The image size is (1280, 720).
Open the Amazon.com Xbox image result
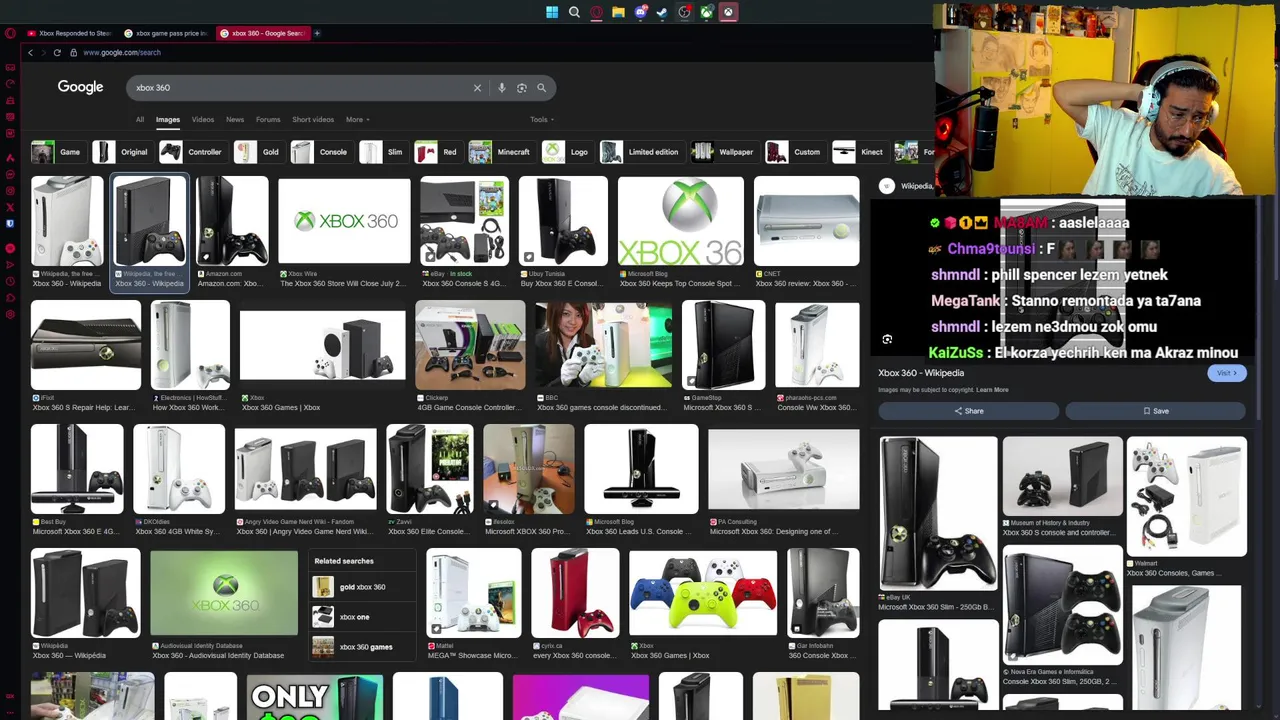[232, 221]
